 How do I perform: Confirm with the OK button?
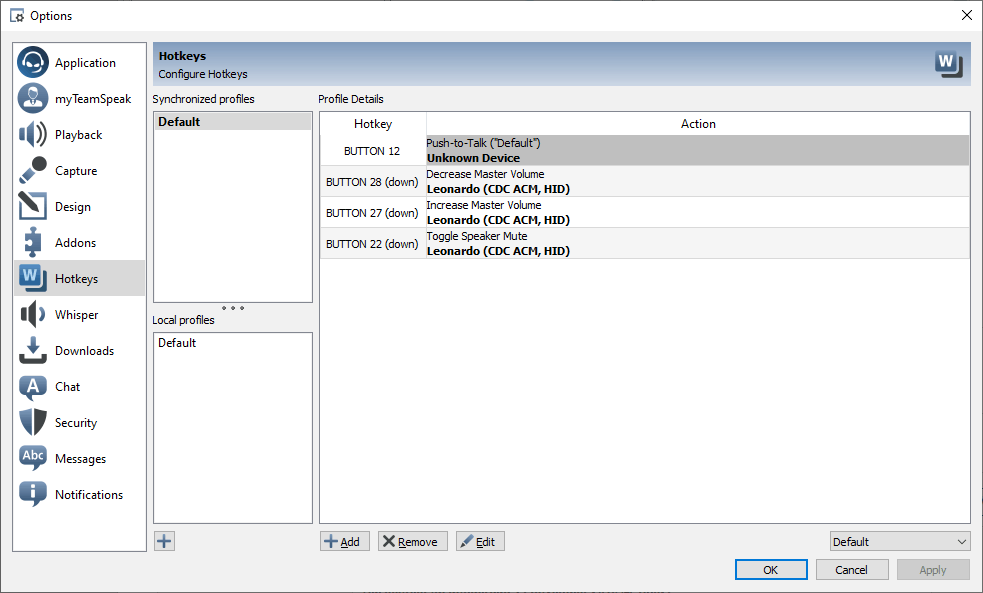(770, 570)
